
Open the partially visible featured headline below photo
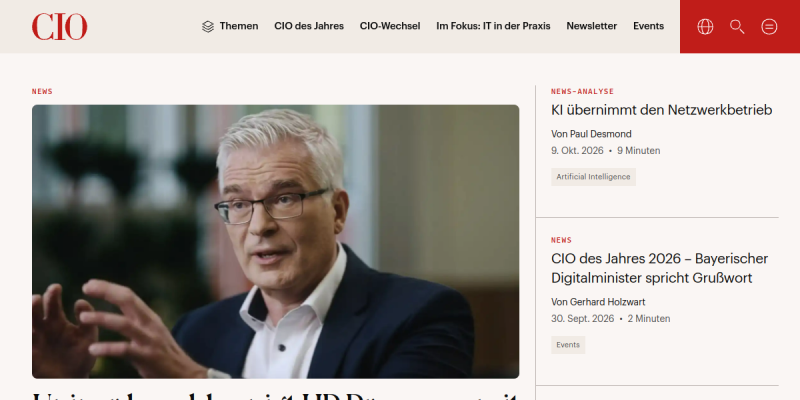(276, 396)
